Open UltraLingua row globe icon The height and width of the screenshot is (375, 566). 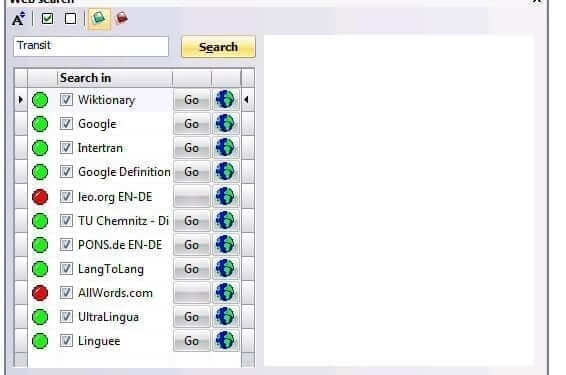(225, 317)
